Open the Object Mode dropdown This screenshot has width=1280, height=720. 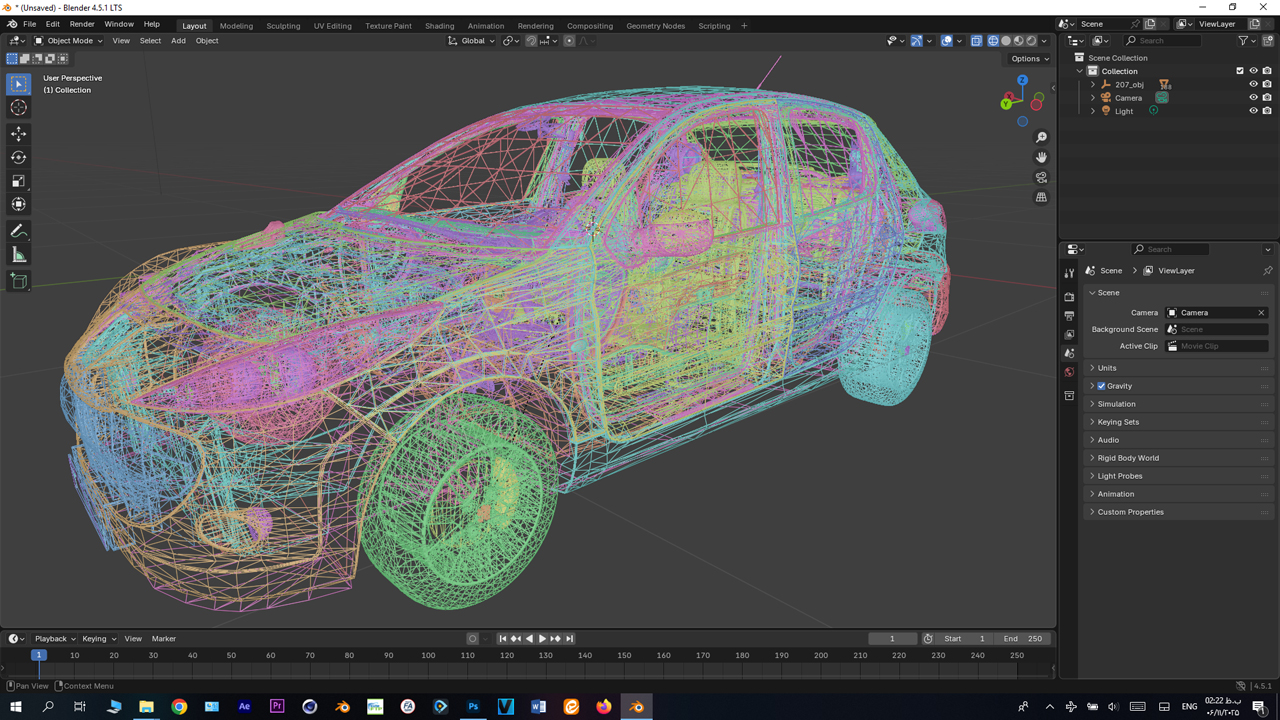click(68, 41)
